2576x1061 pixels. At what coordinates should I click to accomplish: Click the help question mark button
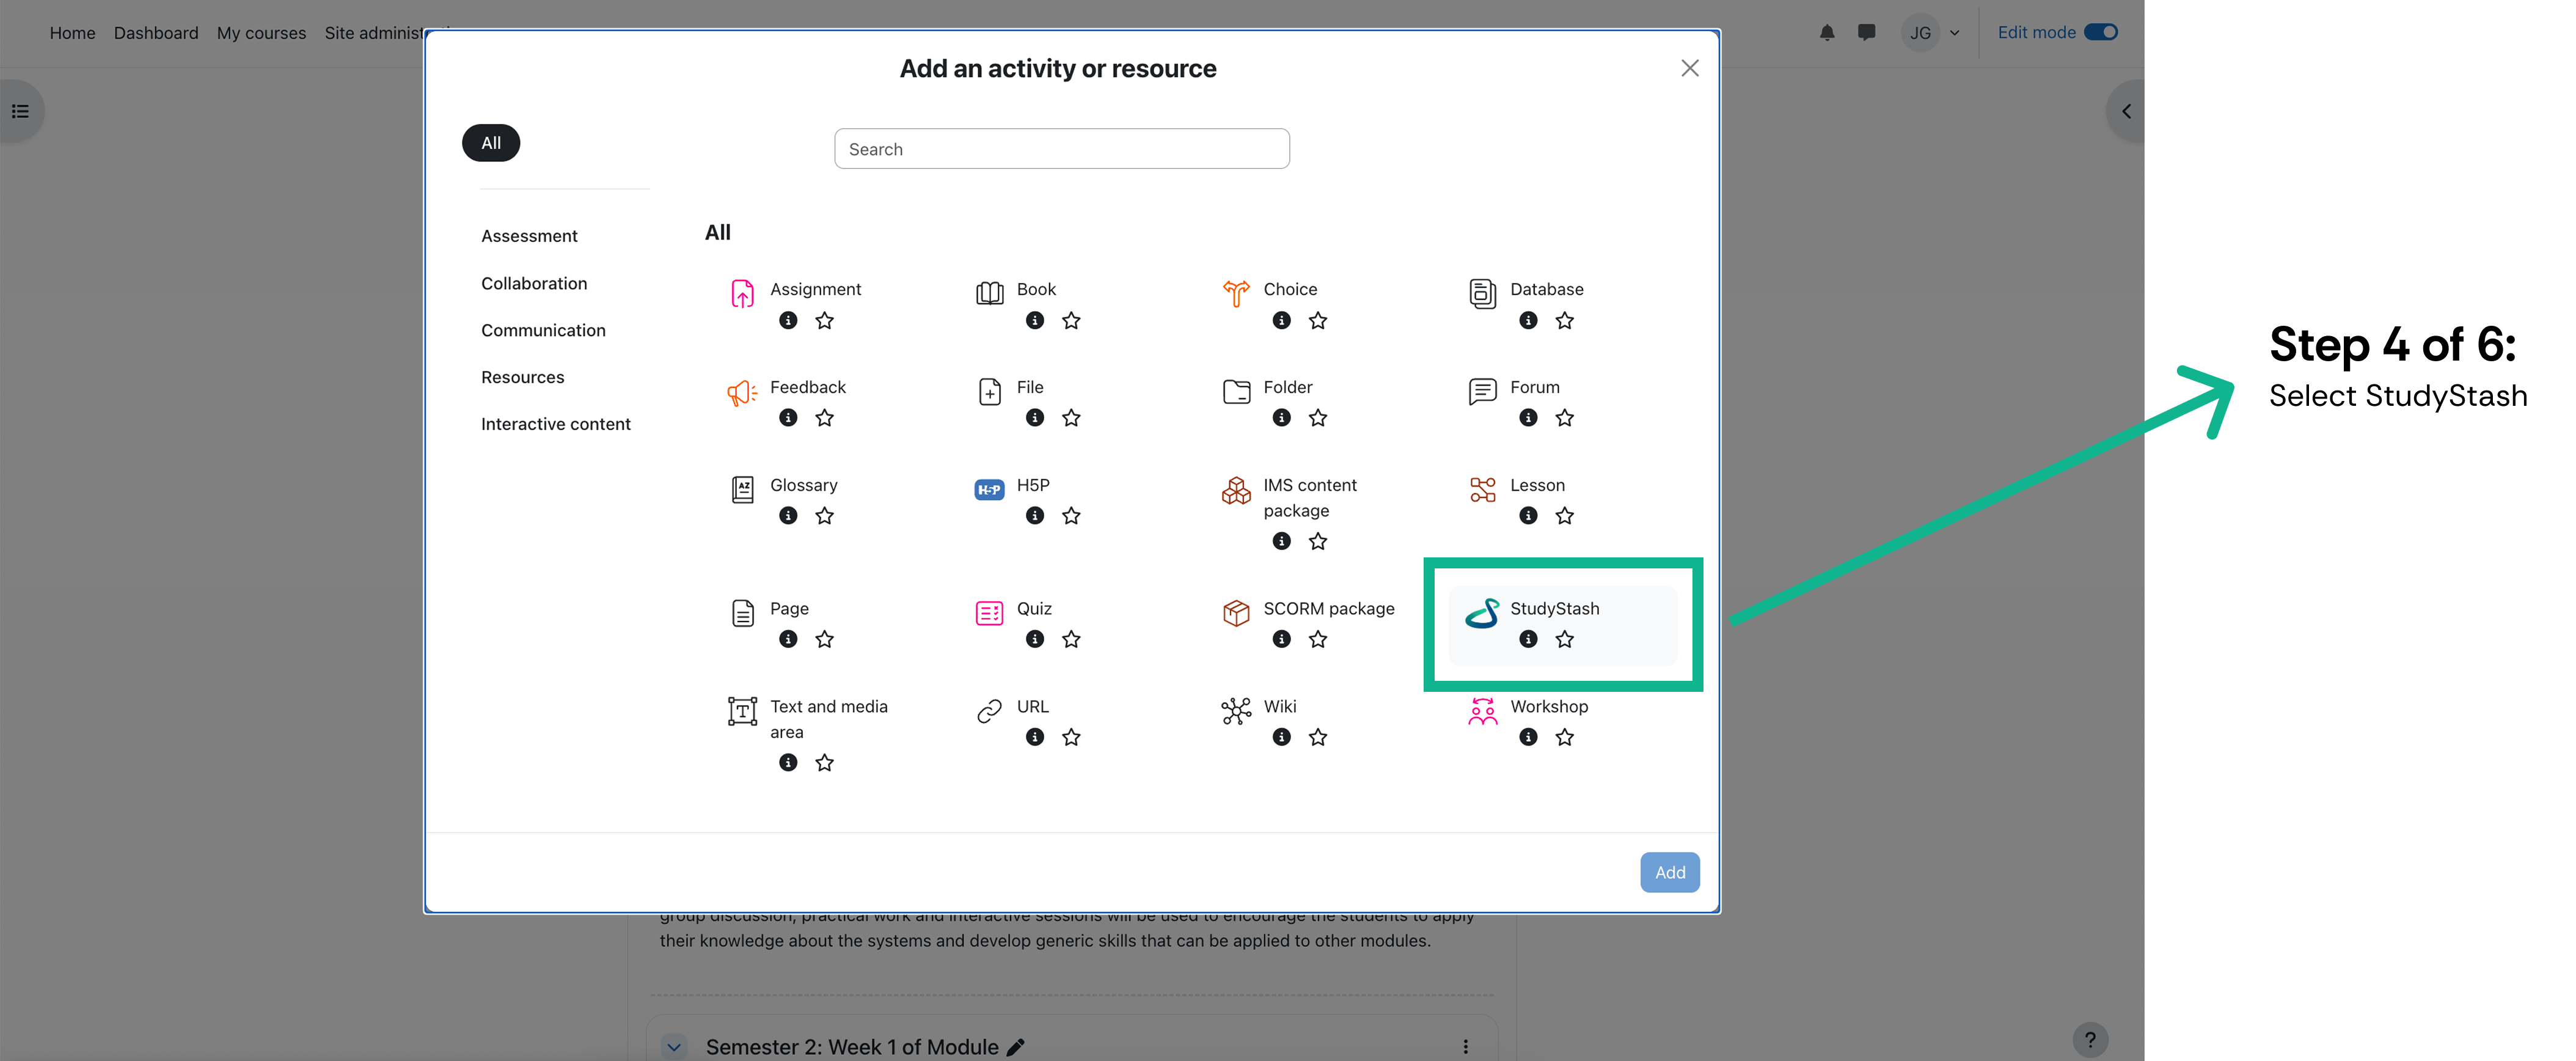pos(2090,1040)
